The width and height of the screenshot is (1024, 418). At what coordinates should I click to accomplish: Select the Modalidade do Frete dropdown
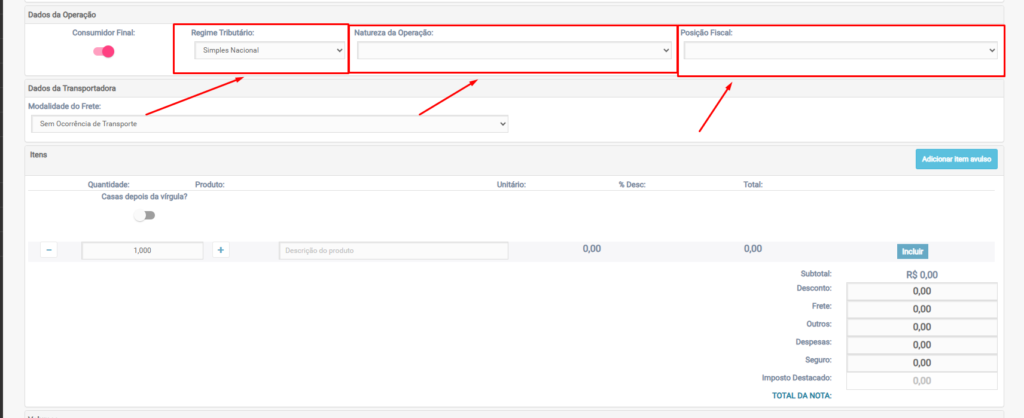pyautogui.click(x=268, y=123)
